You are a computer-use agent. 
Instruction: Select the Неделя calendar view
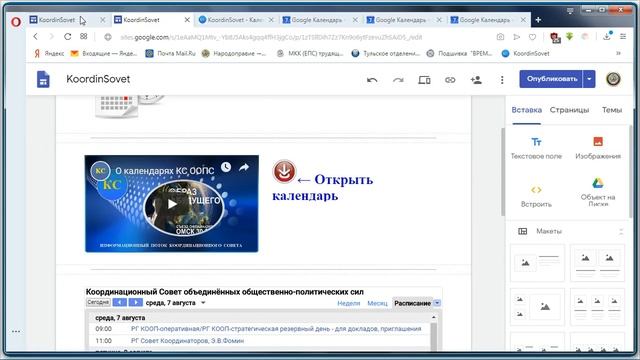pos(349,303)
